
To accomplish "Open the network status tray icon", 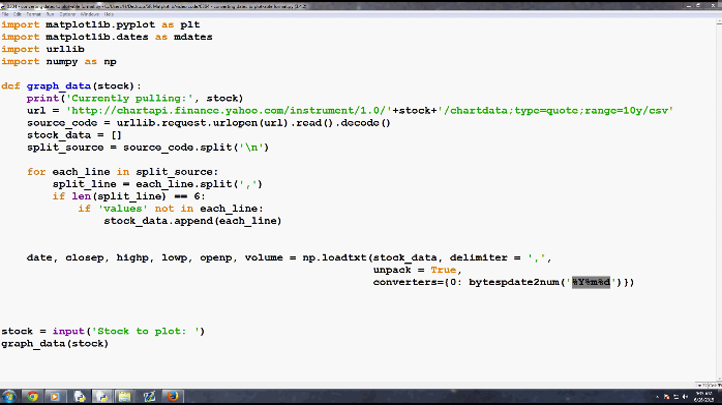I will tap(676, 397).
